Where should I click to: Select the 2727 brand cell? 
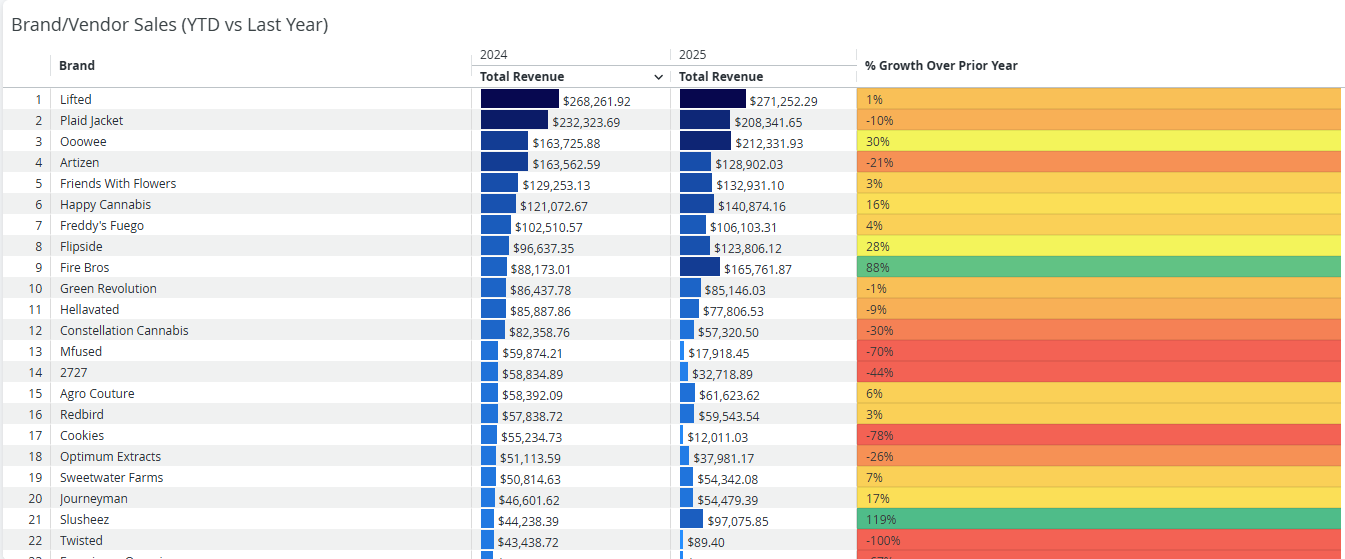point(260,372)
